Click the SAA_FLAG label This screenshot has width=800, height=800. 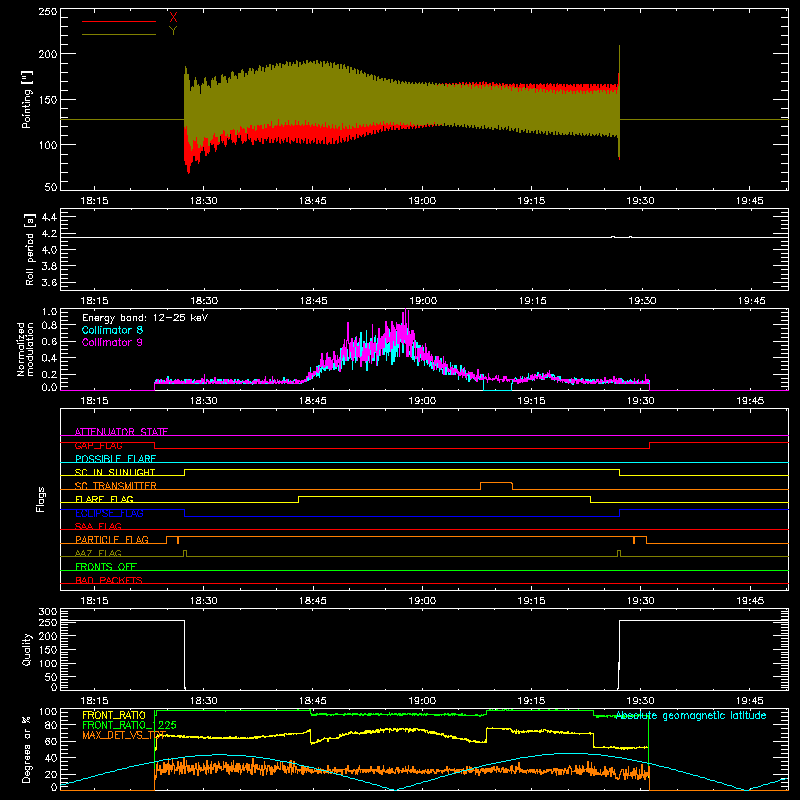click(x=98, y=526)
